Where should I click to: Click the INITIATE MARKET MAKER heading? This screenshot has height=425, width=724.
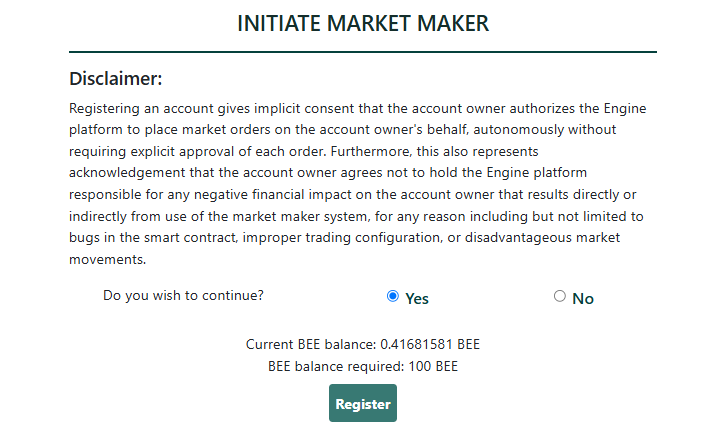click(x=363, y=24)
